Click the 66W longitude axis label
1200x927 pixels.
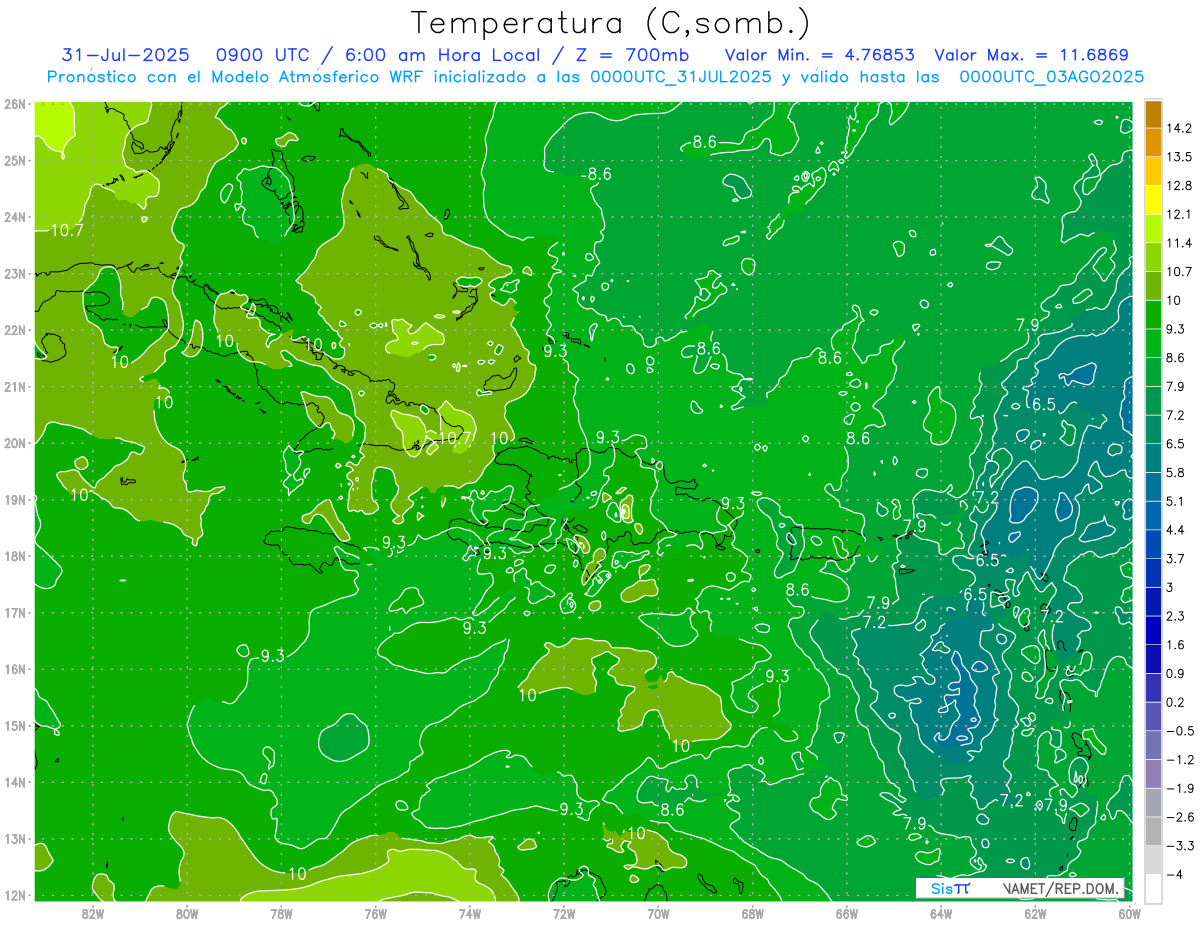point(847,913)
